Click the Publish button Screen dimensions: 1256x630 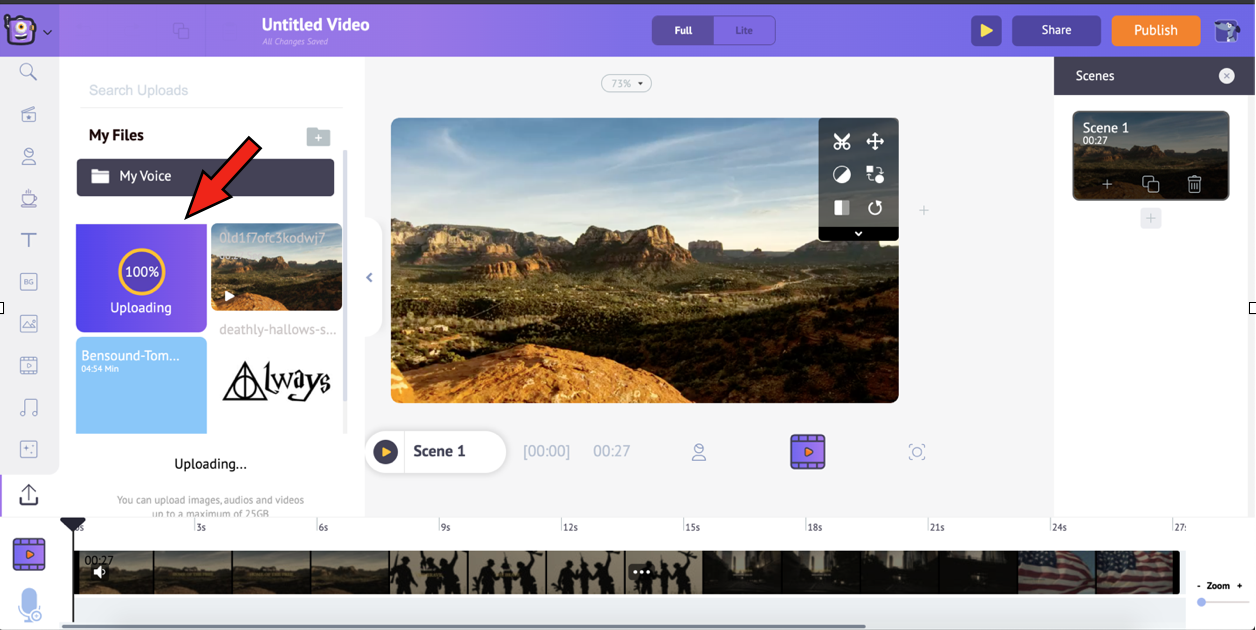click(x=1155, y=30)
